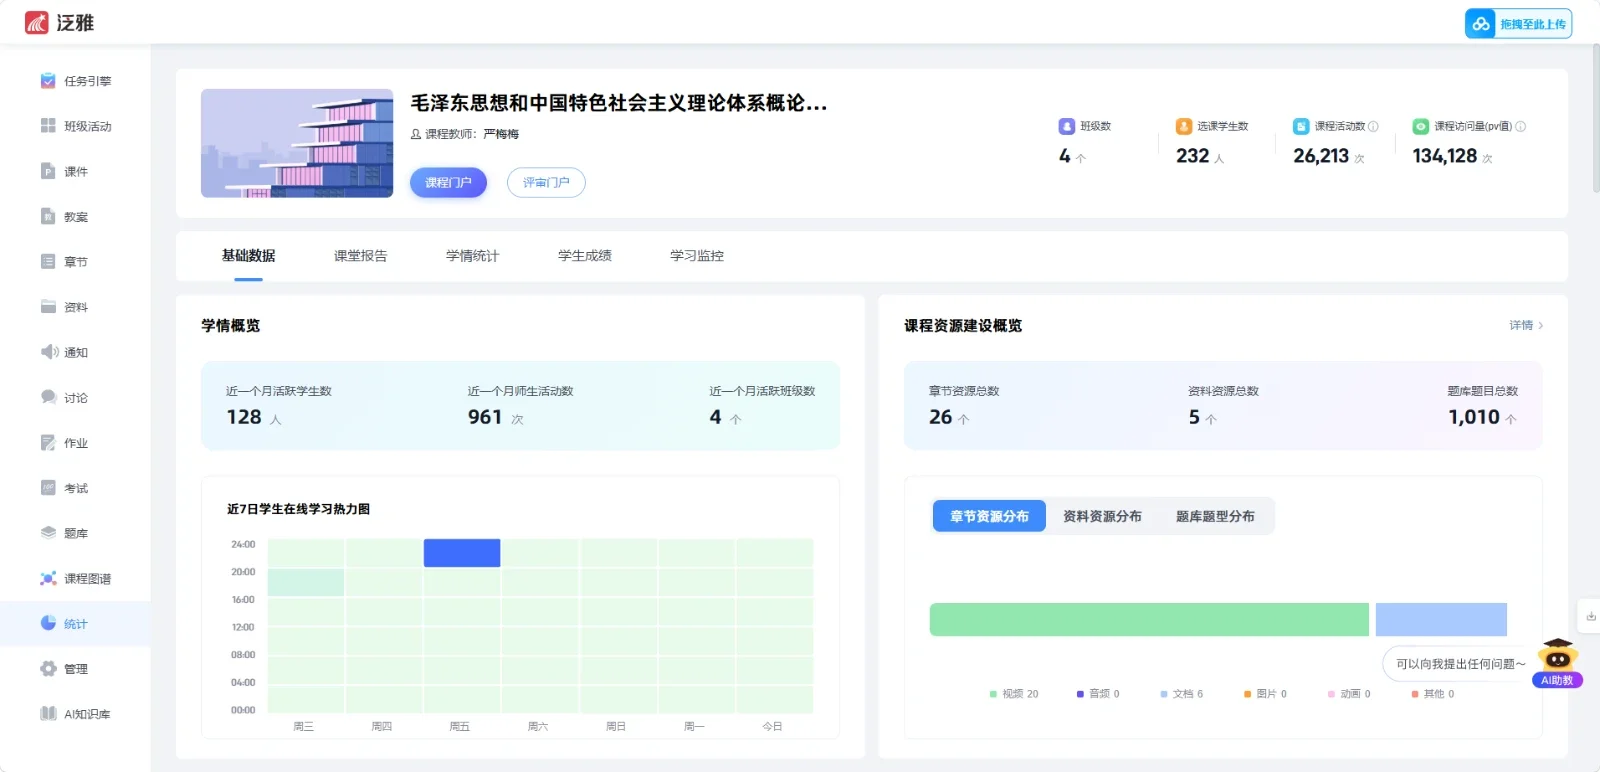Open the 管理 gear icon

tap(48, 668)
